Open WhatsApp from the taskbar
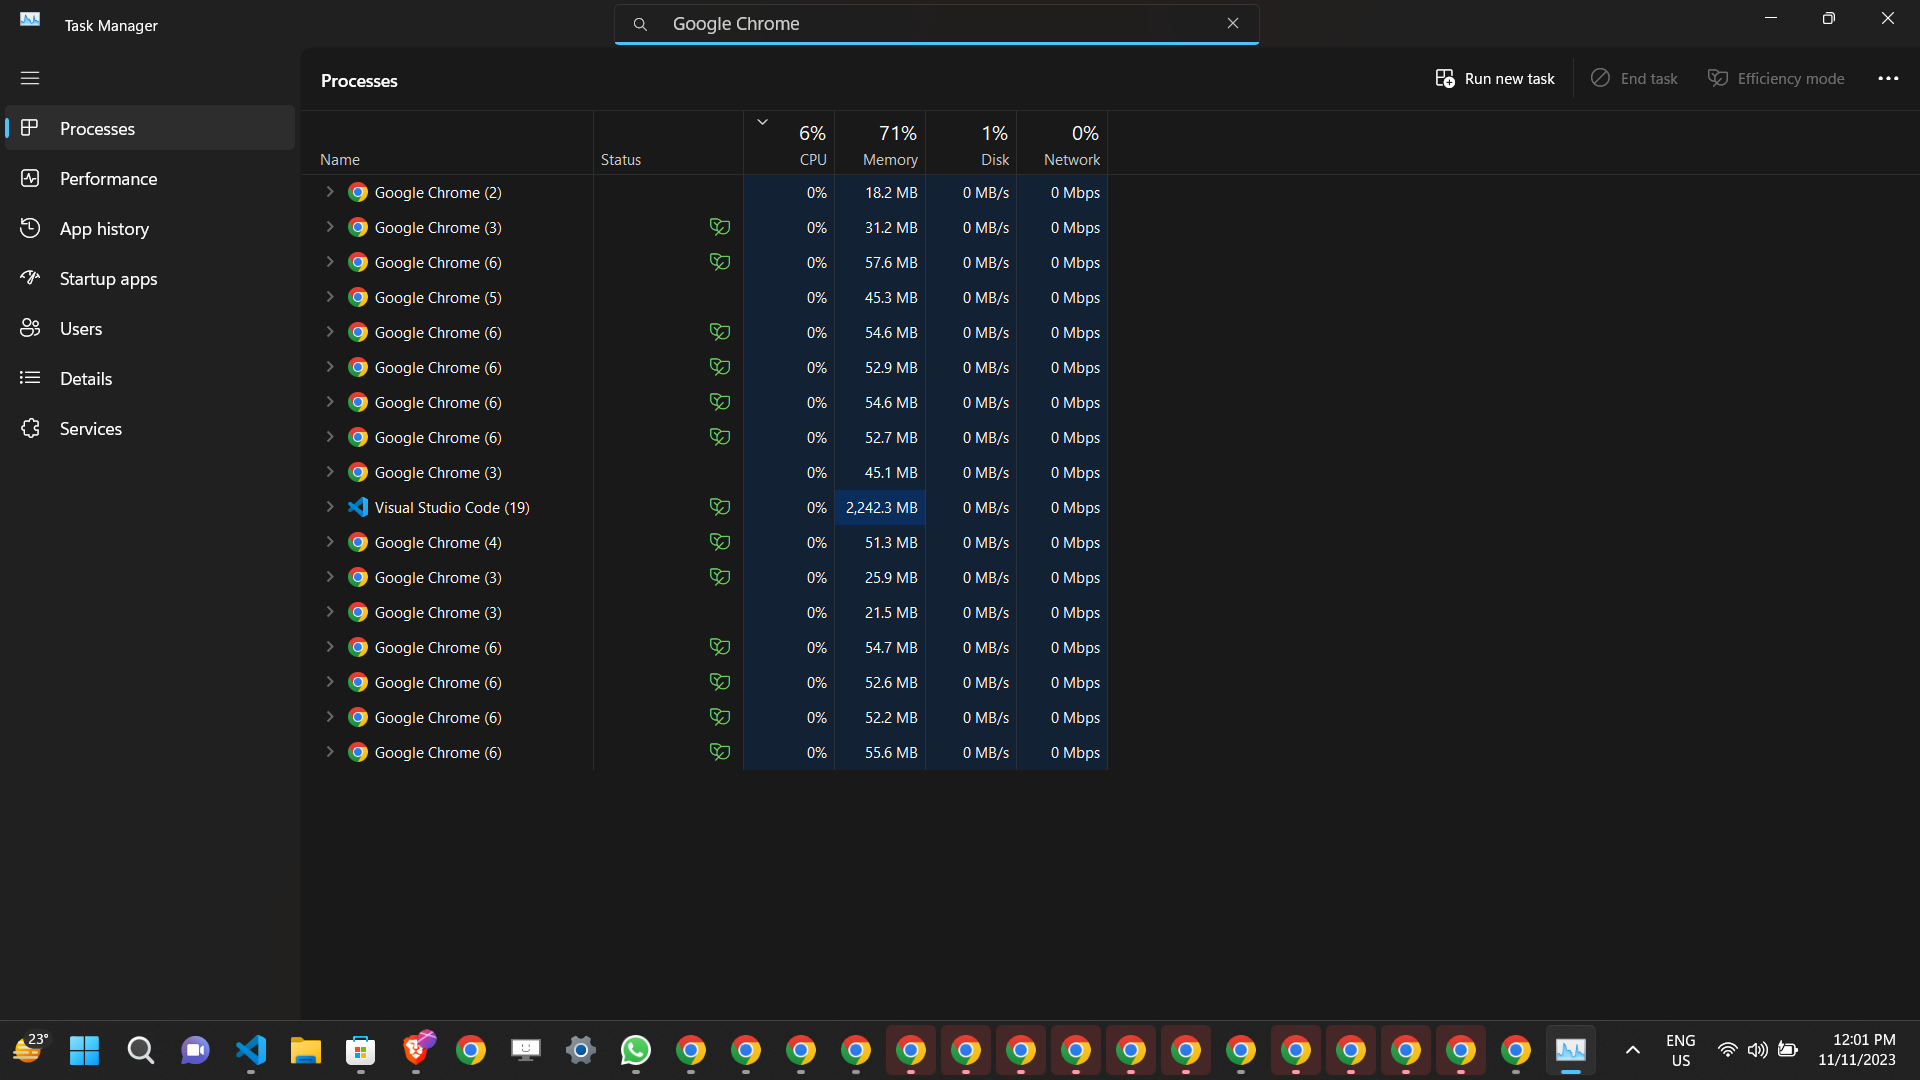 coord(636,1051)
